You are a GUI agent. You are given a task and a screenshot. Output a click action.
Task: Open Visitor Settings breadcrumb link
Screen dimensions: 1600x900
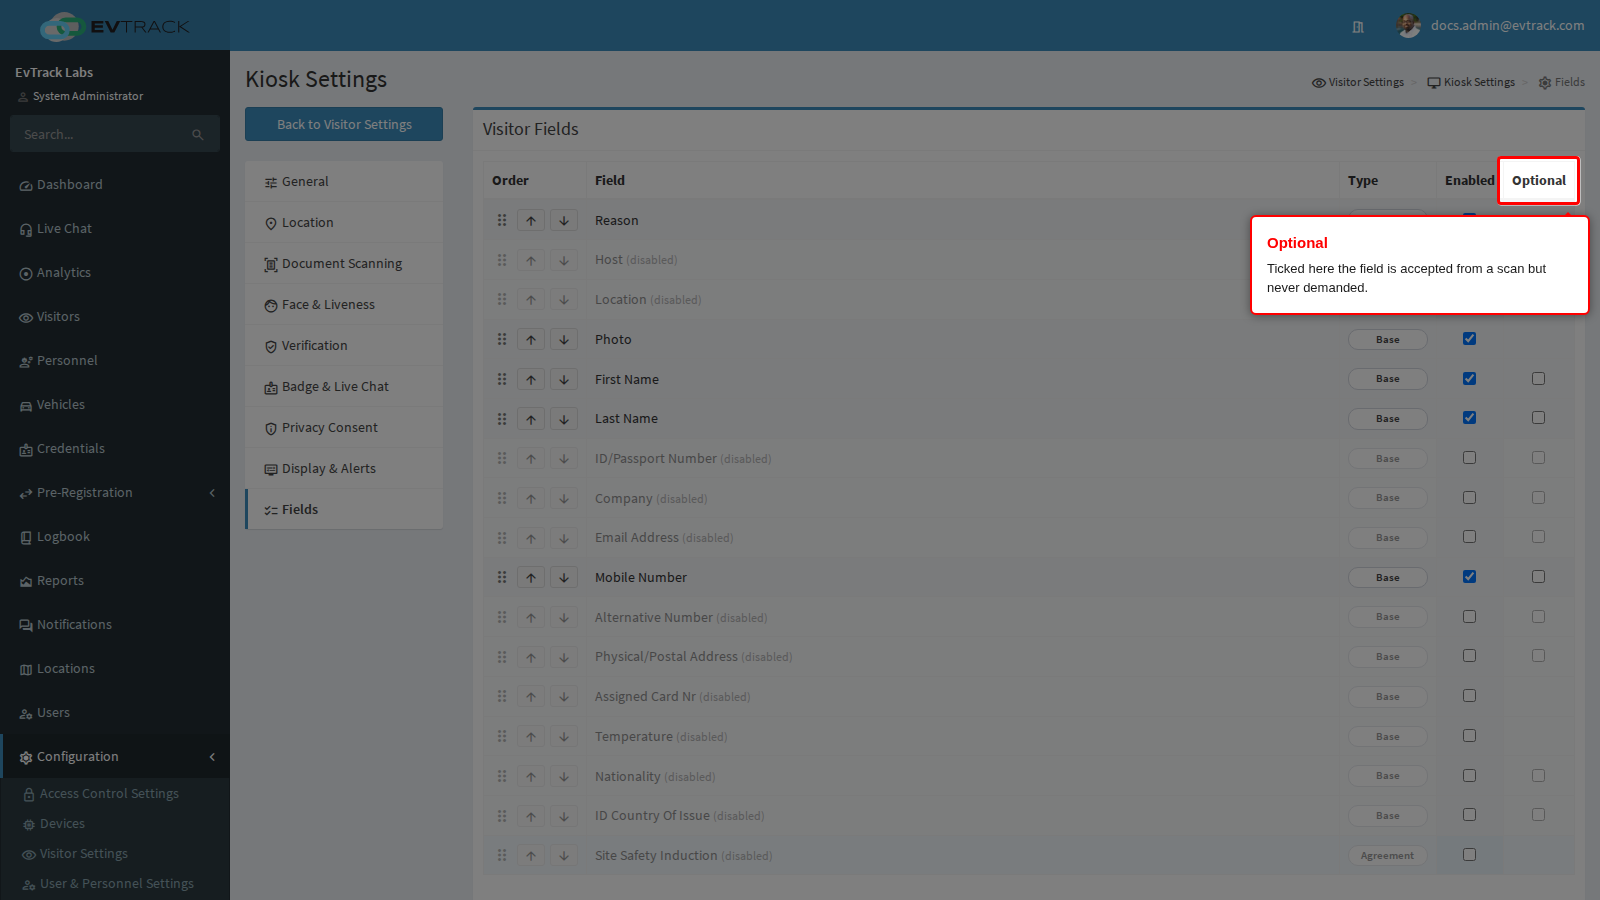[1358, 82]
